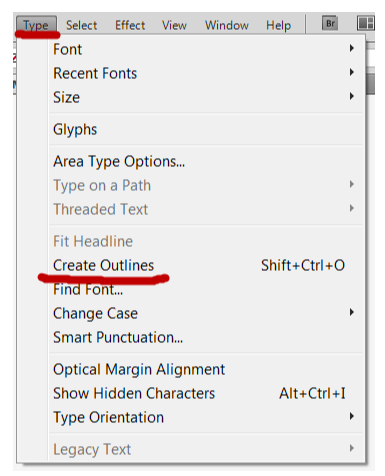Toggle Optical Margin Alignment
The height and width of the screenshot is (476, 385).
(206, 369)
